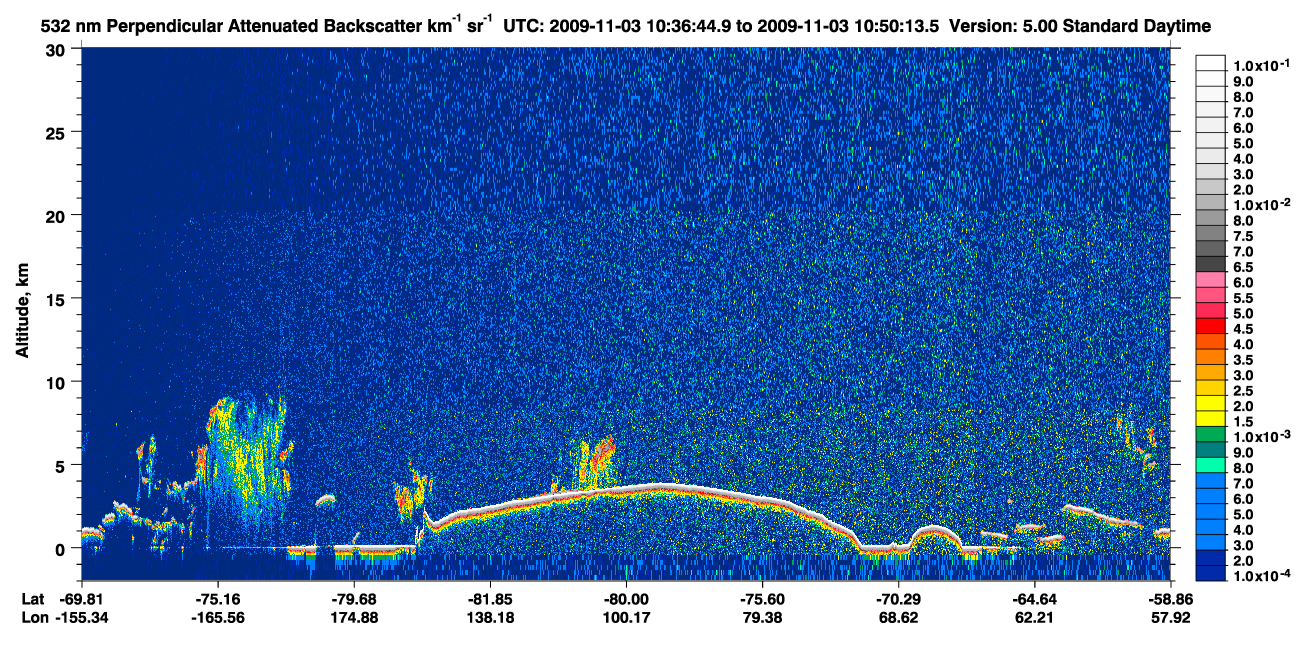This screenshot has width=1300, height=667.
Task: Click the colorbar label 6.5
Action: [1243, 268]
